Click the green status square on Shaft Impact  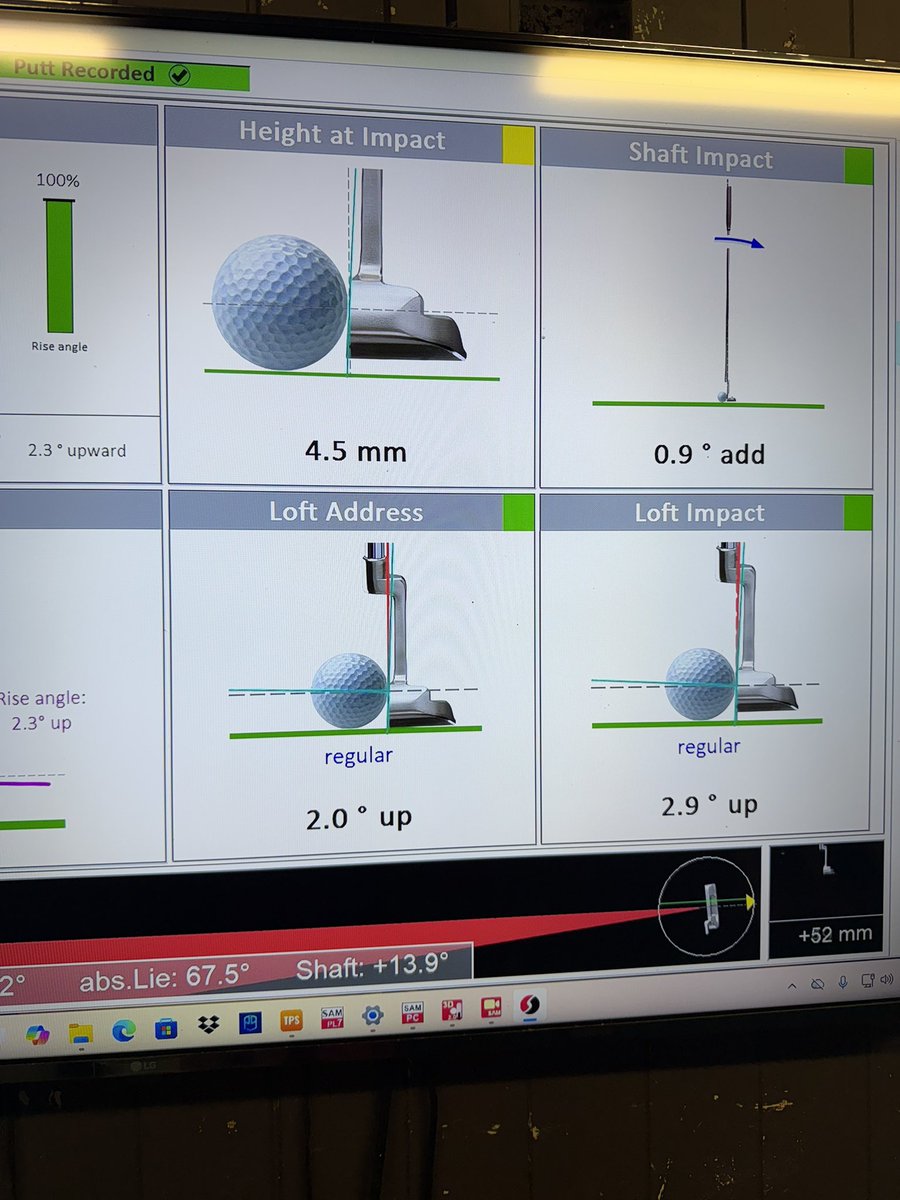[x=858, y=165]
